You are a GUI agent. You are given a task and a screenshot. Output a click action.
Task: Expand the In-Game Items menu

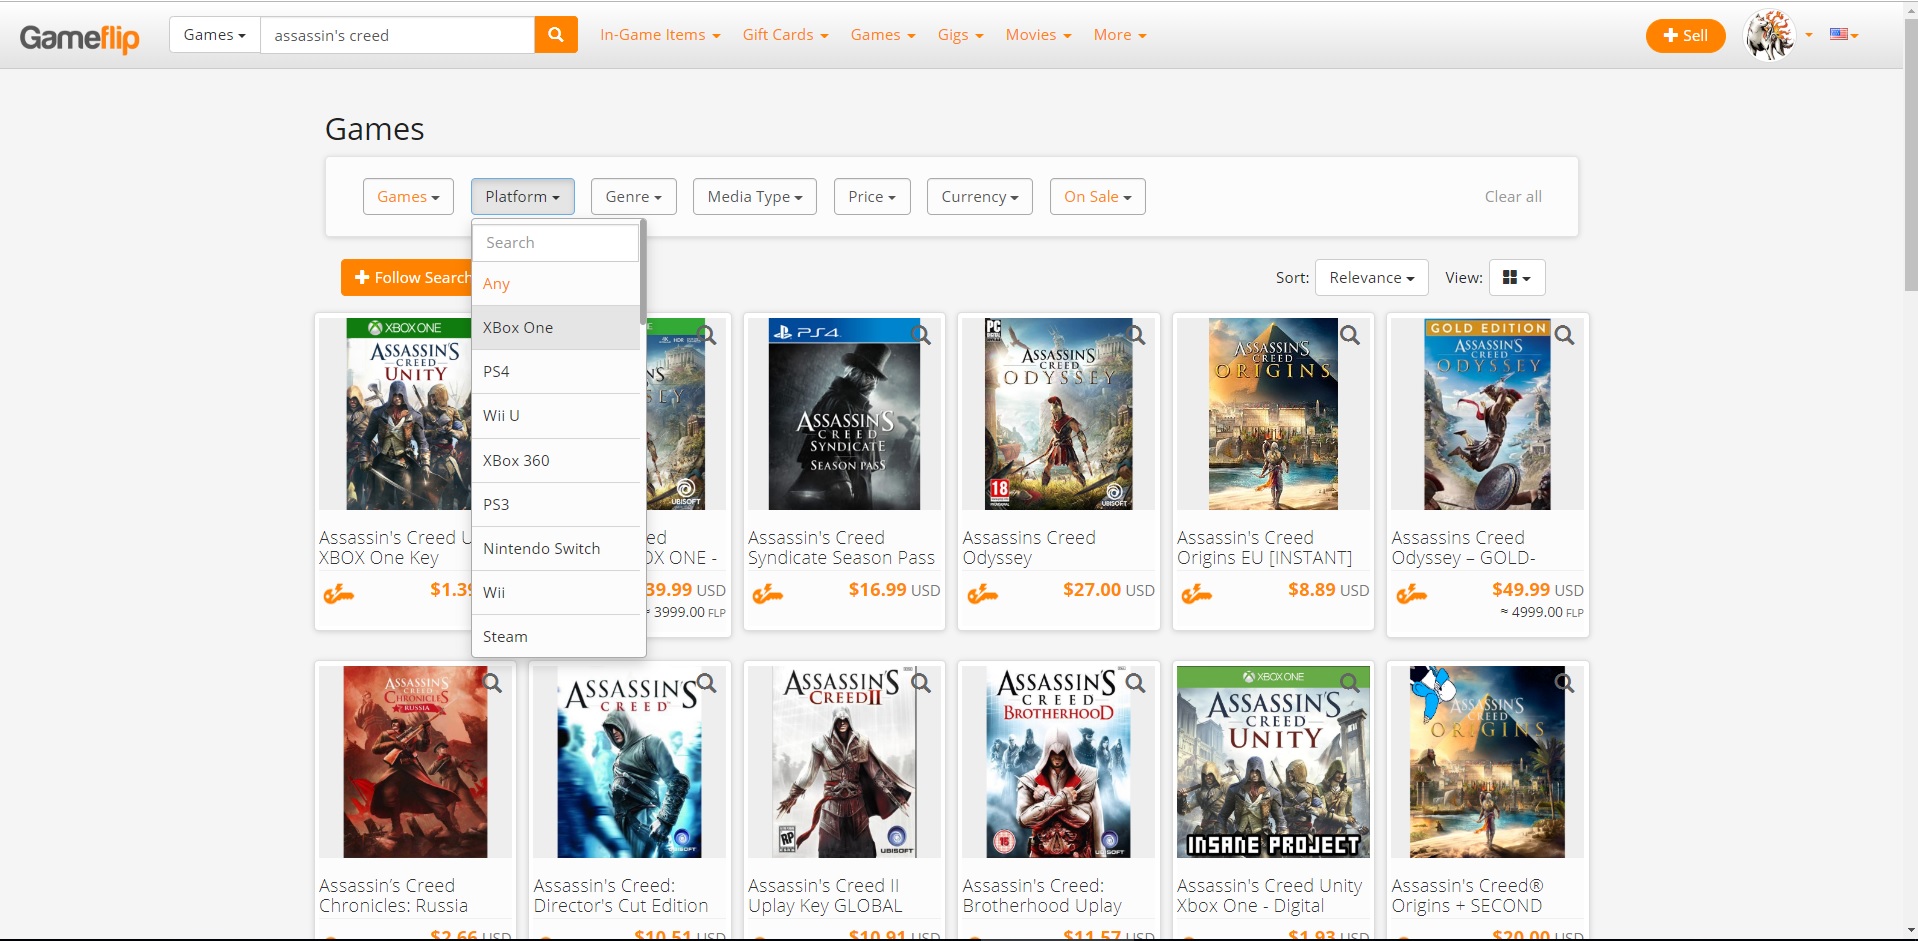click(660, 35)
